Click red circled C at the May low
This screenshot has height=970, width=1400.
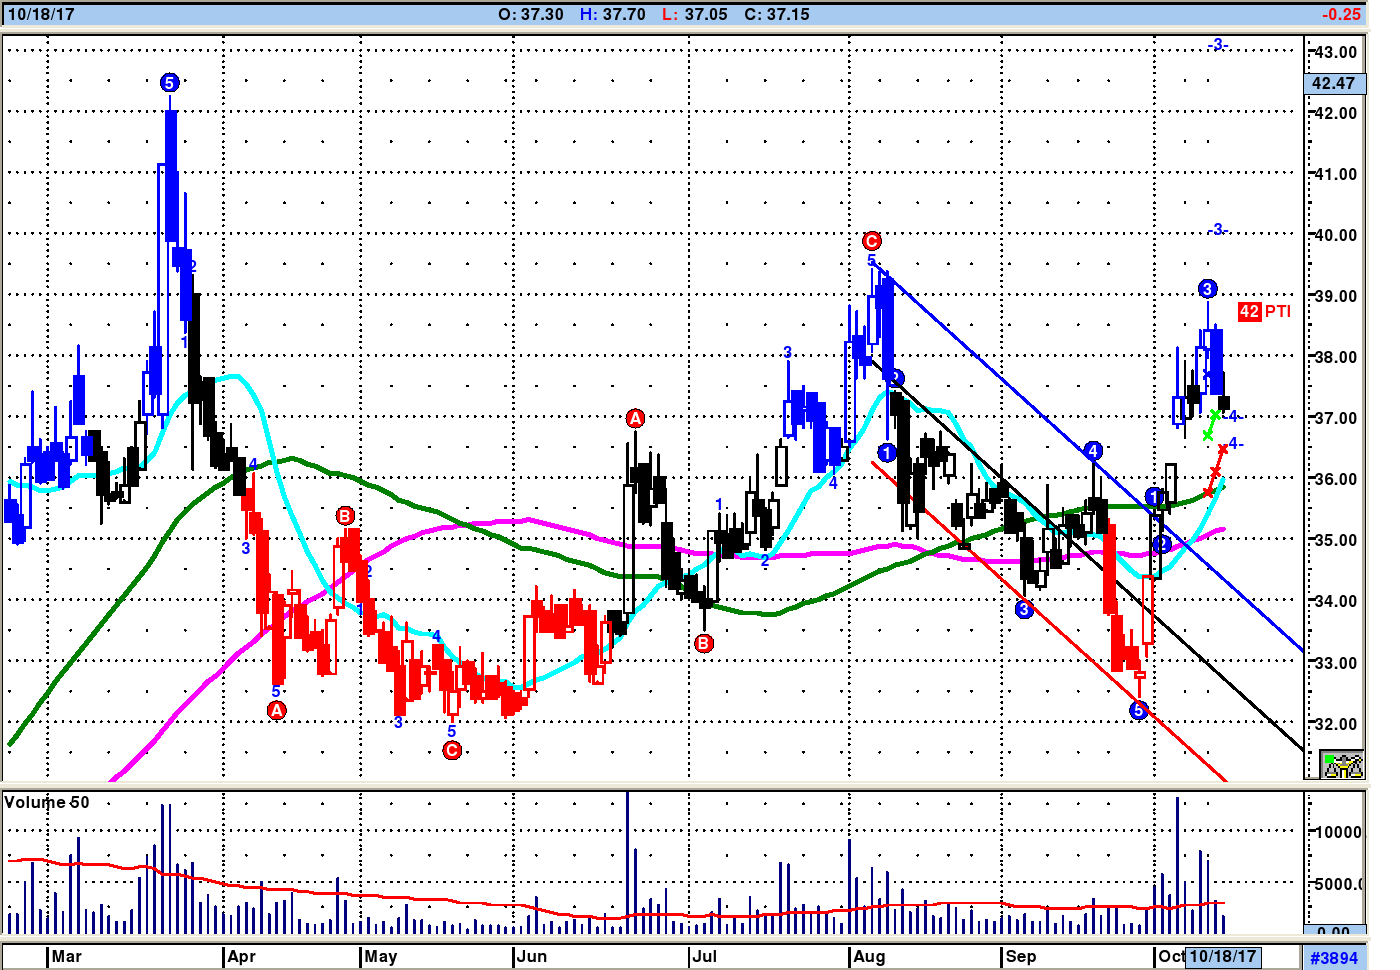point(452,750)
